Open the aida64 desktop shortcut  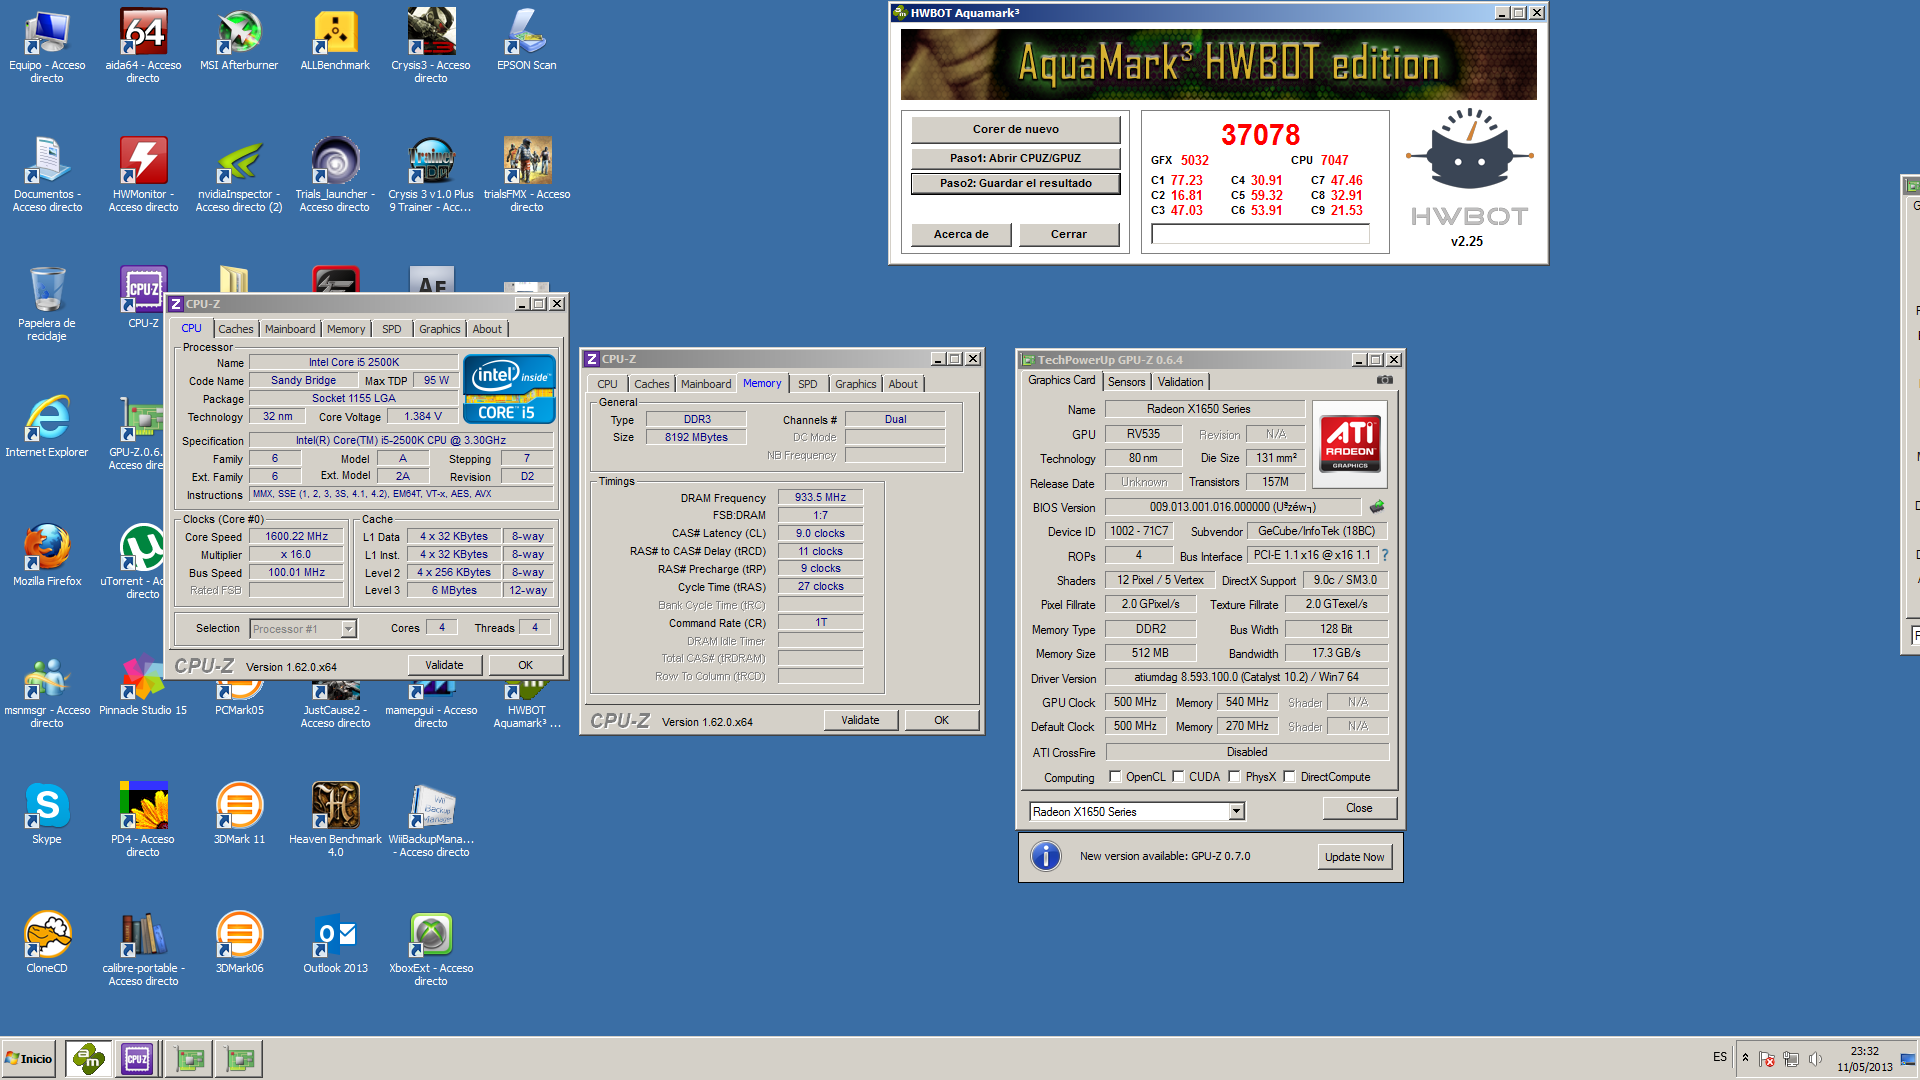[x=143, y=45]
